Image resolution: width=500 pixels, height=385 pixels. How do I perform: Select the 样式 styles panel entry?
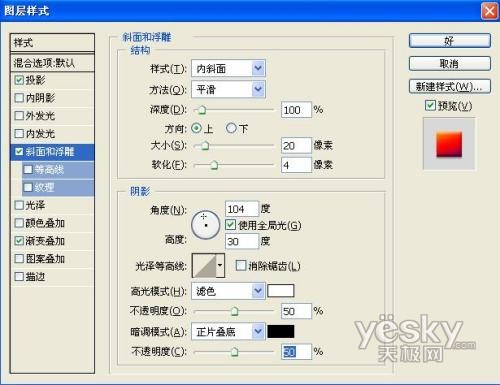52,43
